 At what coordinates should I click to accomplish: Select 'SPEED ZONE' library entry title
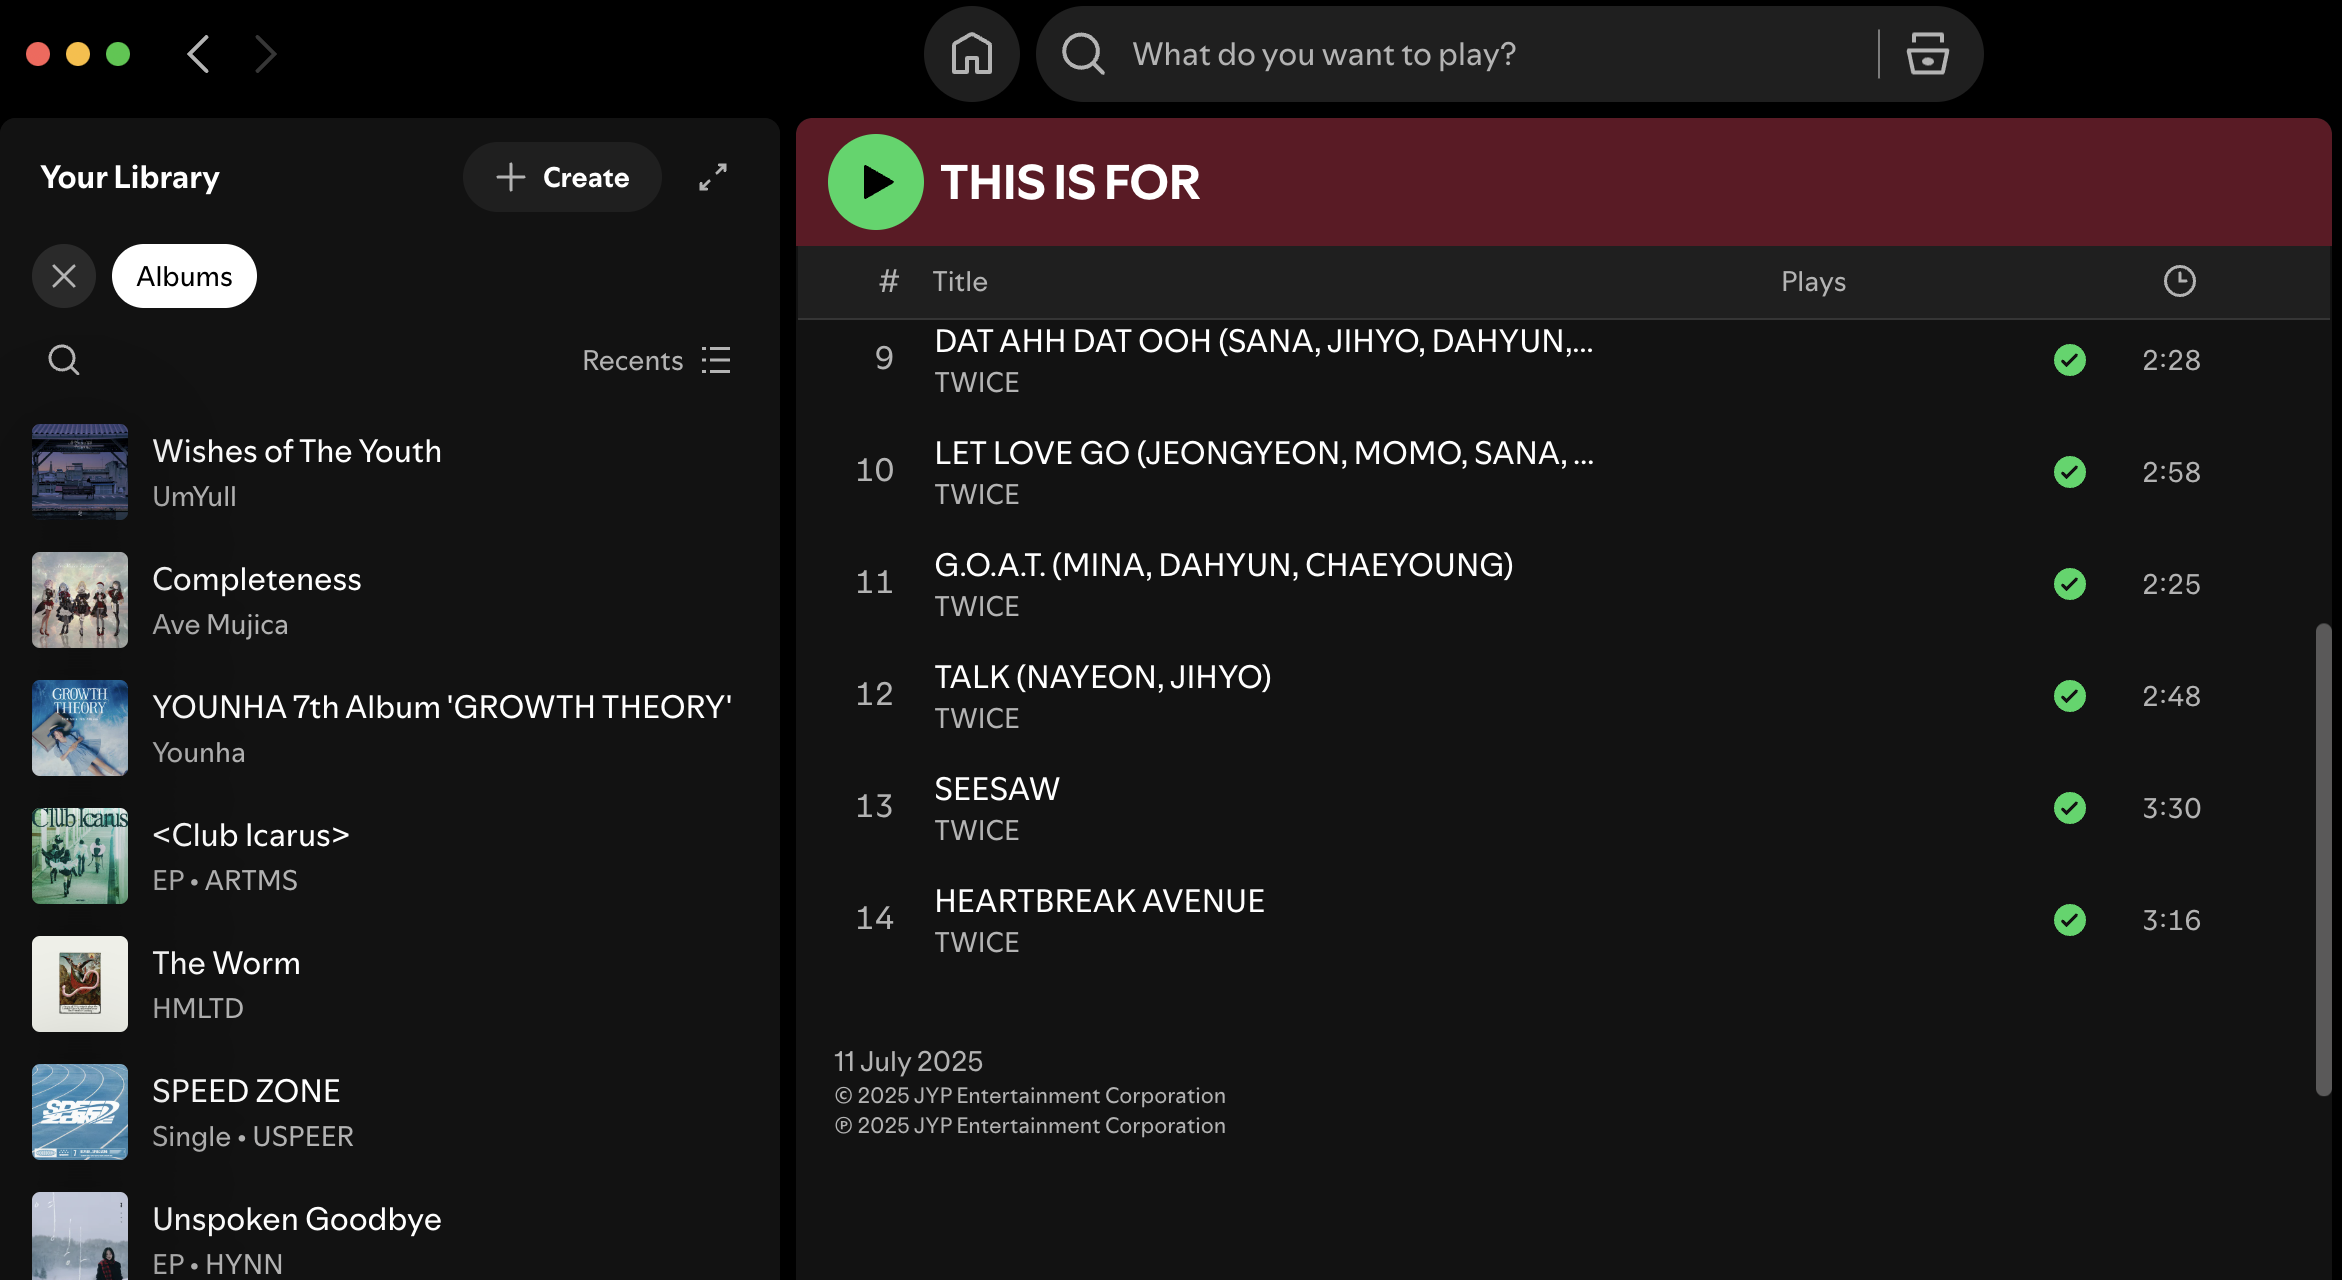246,1091
